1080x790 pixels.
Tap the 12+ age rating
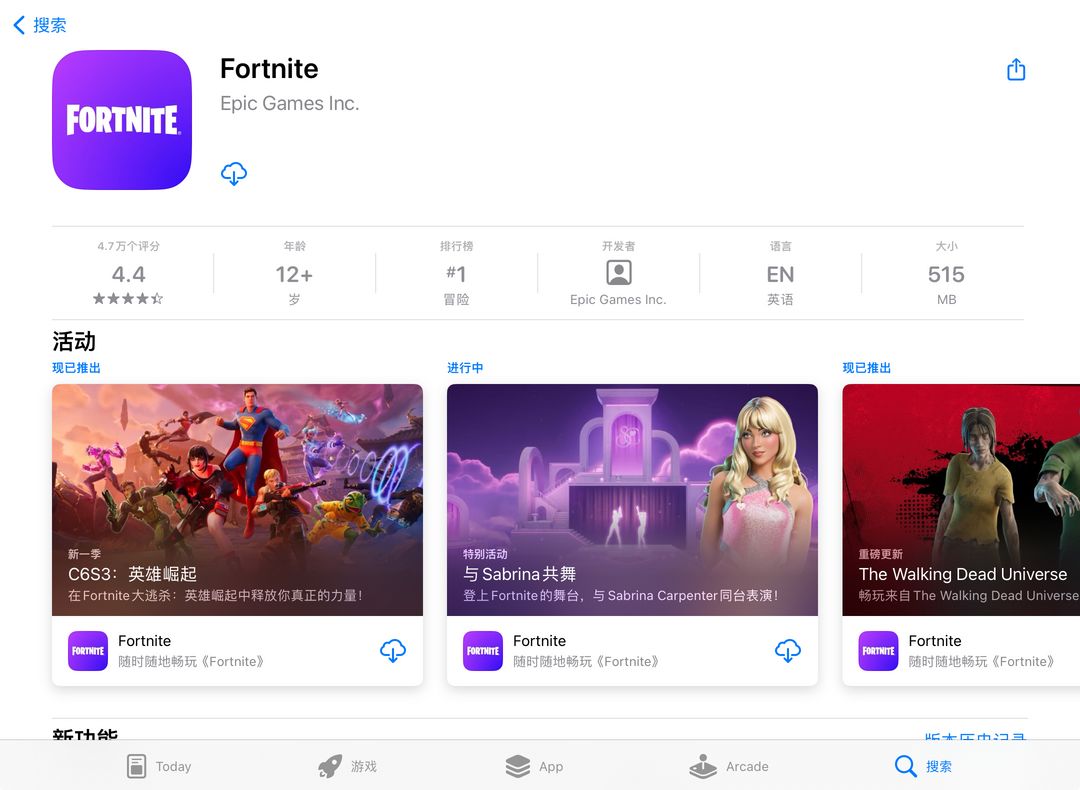pyautogui.click(x=294, y=274)
